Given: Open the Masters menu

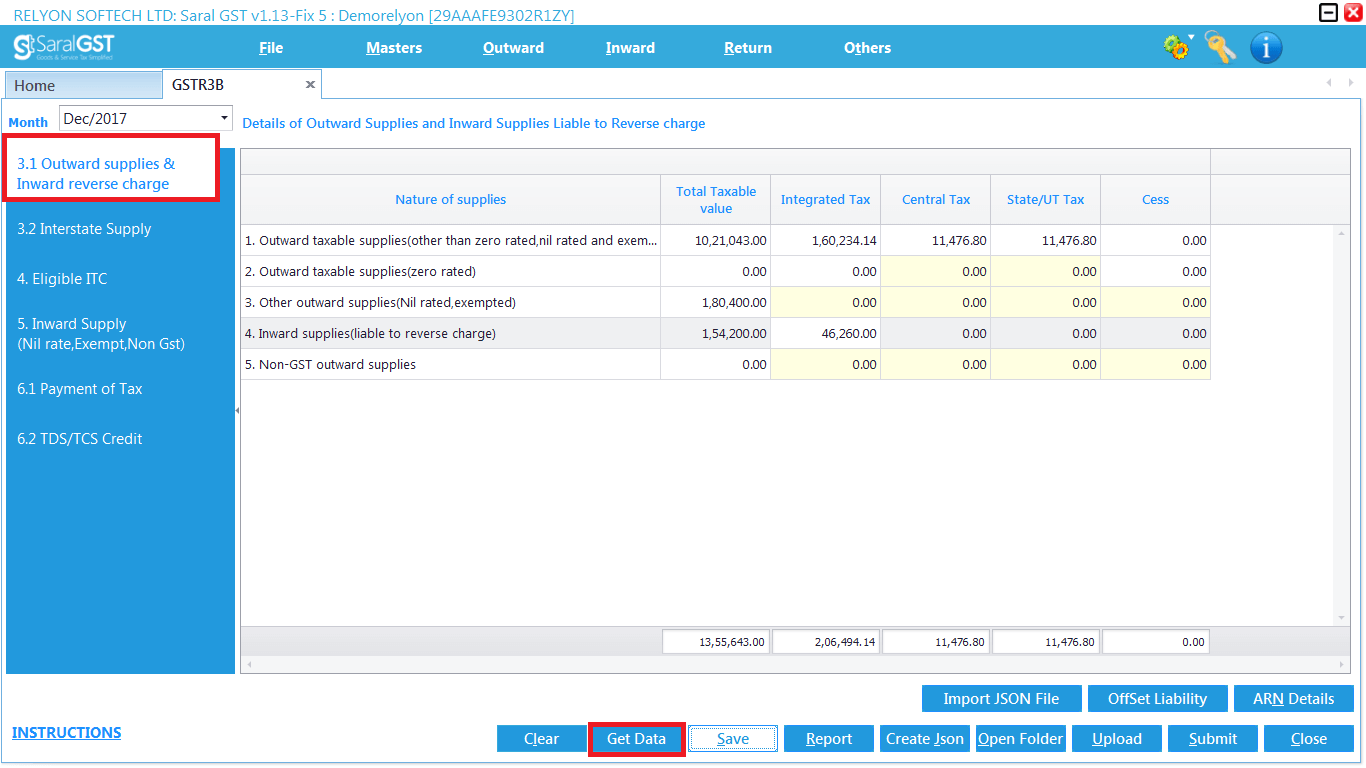Looking at the screenshot, I should click(x=394, y=48).
